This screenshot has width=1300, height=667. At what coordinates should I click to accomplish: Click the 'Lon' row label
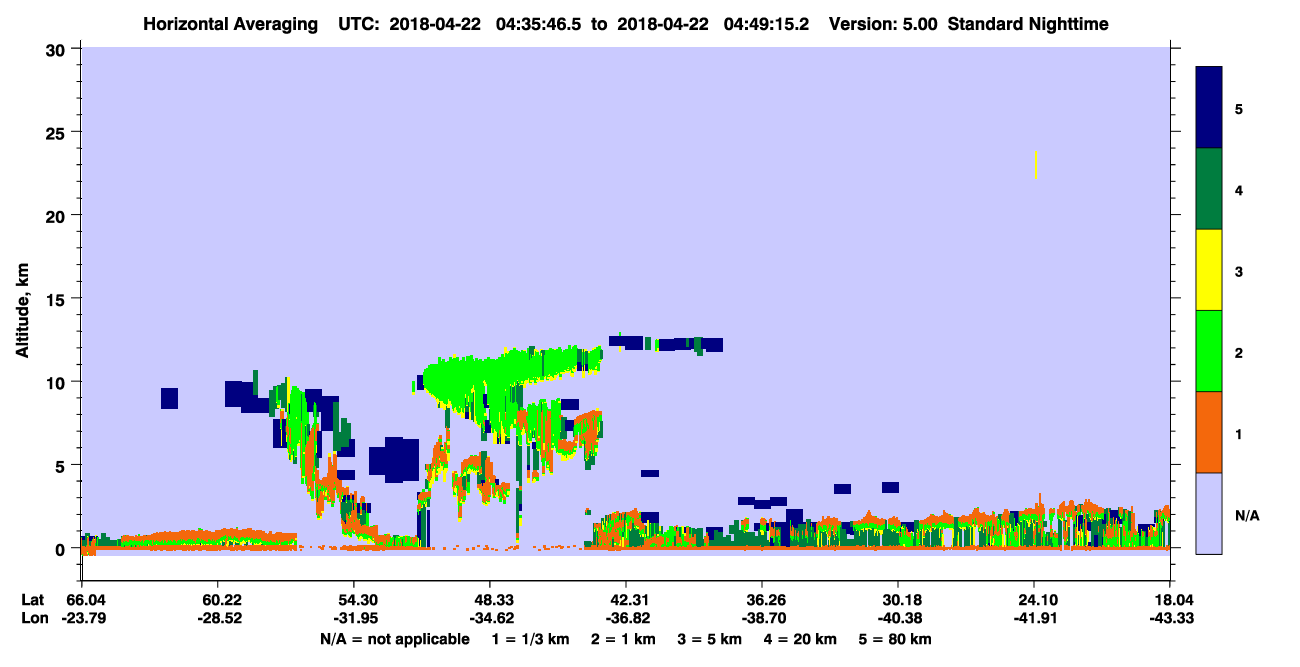33,619
